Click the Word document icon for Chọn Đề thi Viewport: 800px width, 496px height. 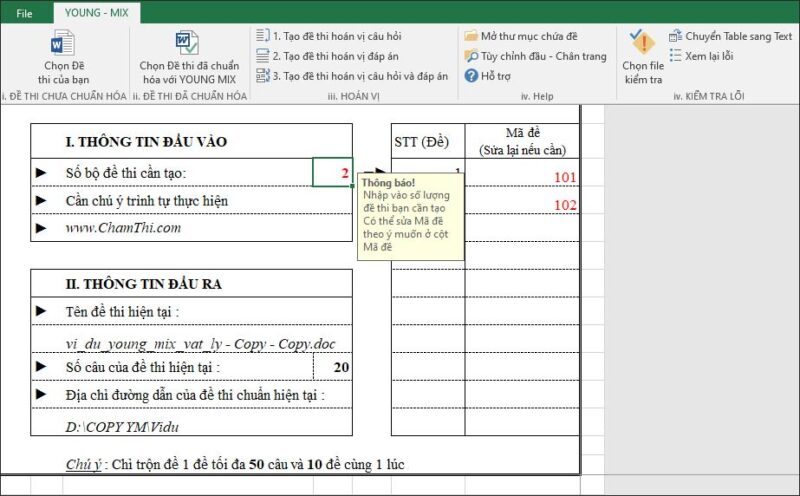(x=63, y=44)
